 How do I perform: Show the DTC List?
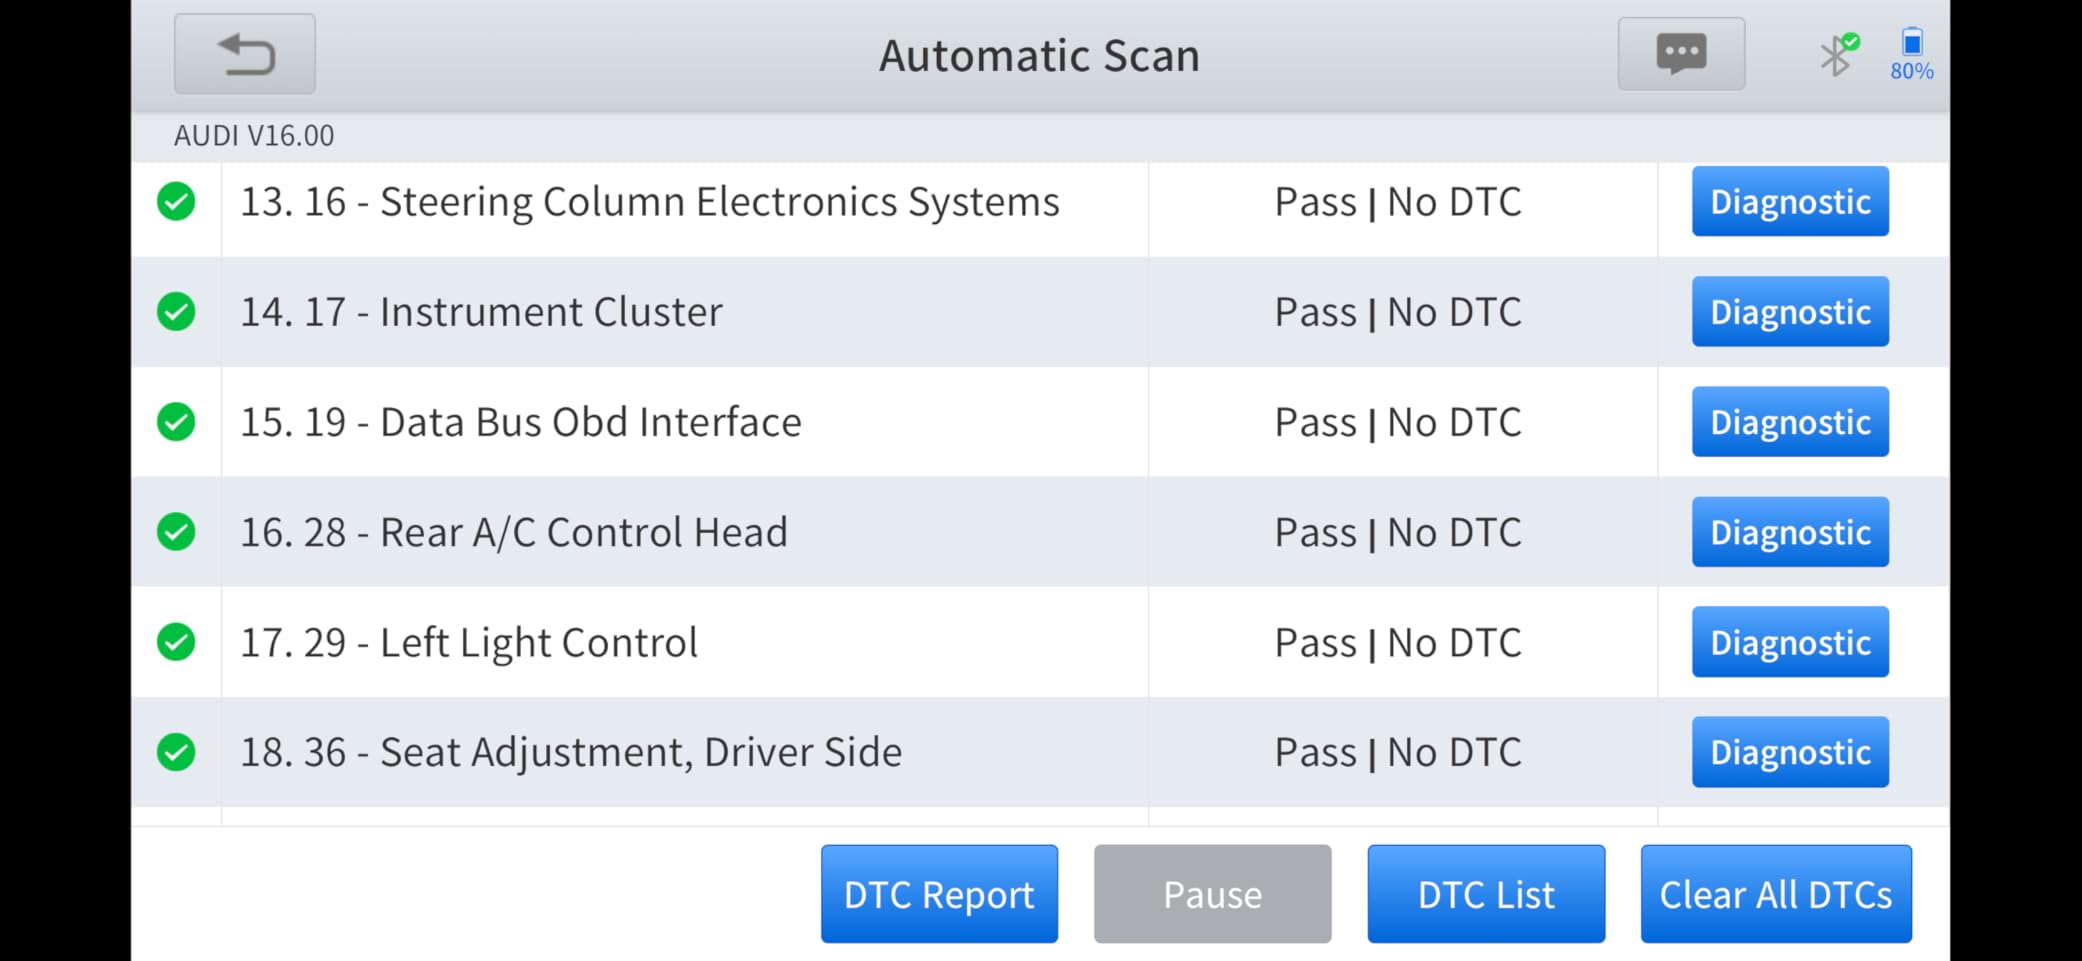1486,894
